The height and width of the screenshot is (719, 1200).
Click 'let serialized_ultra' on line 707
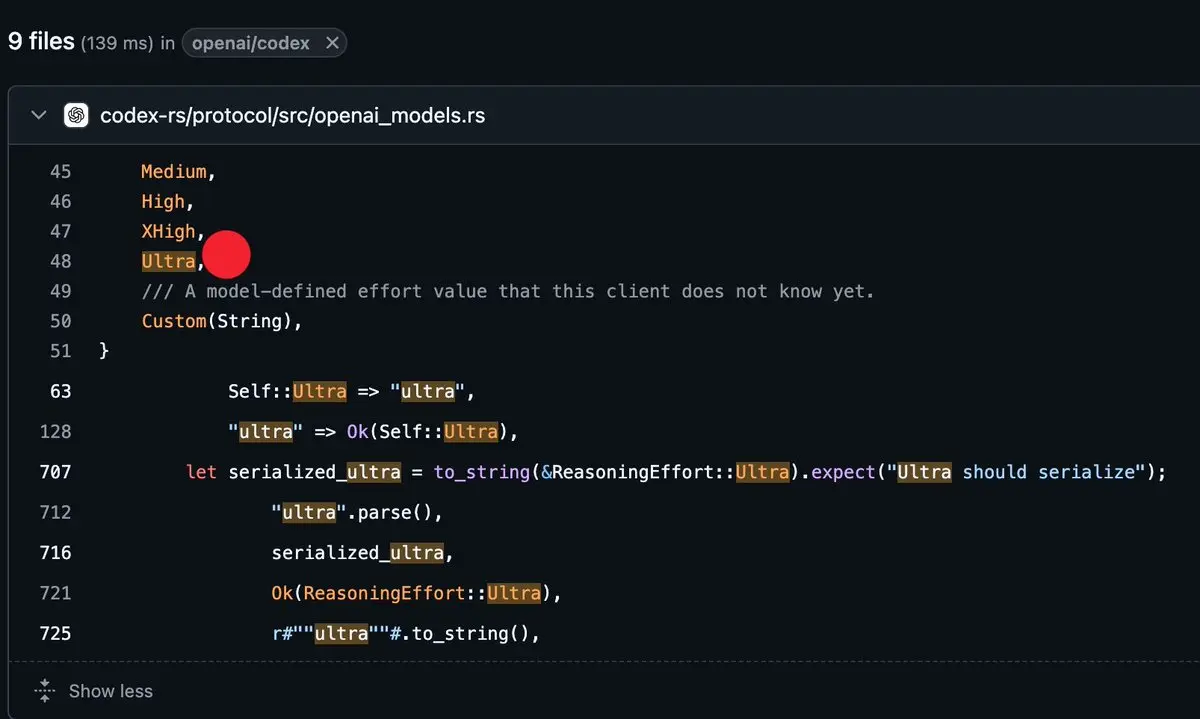(293, 472)
